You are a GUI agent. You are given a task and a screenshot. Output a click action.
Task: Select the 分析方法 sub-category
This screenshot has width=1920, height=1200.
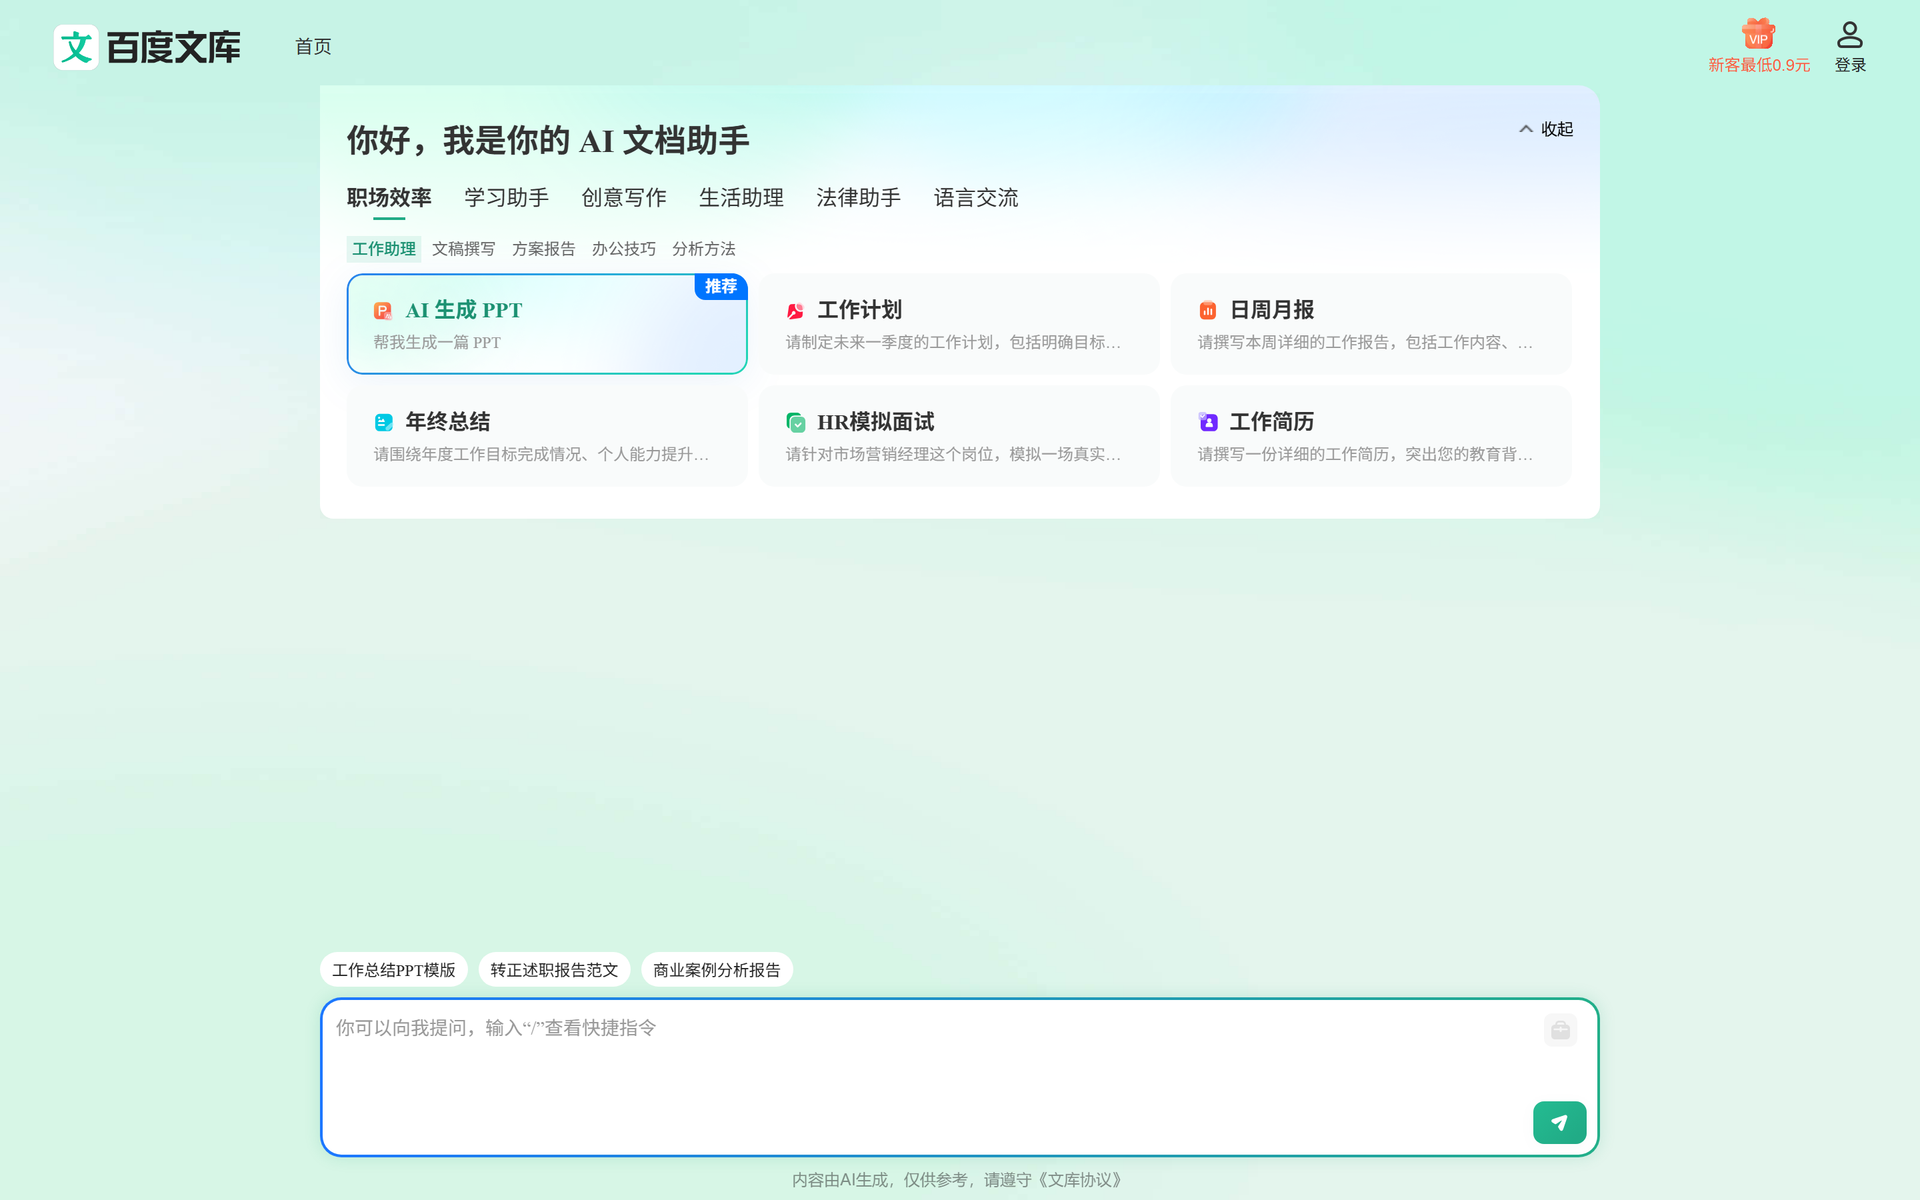click(704, 249)
